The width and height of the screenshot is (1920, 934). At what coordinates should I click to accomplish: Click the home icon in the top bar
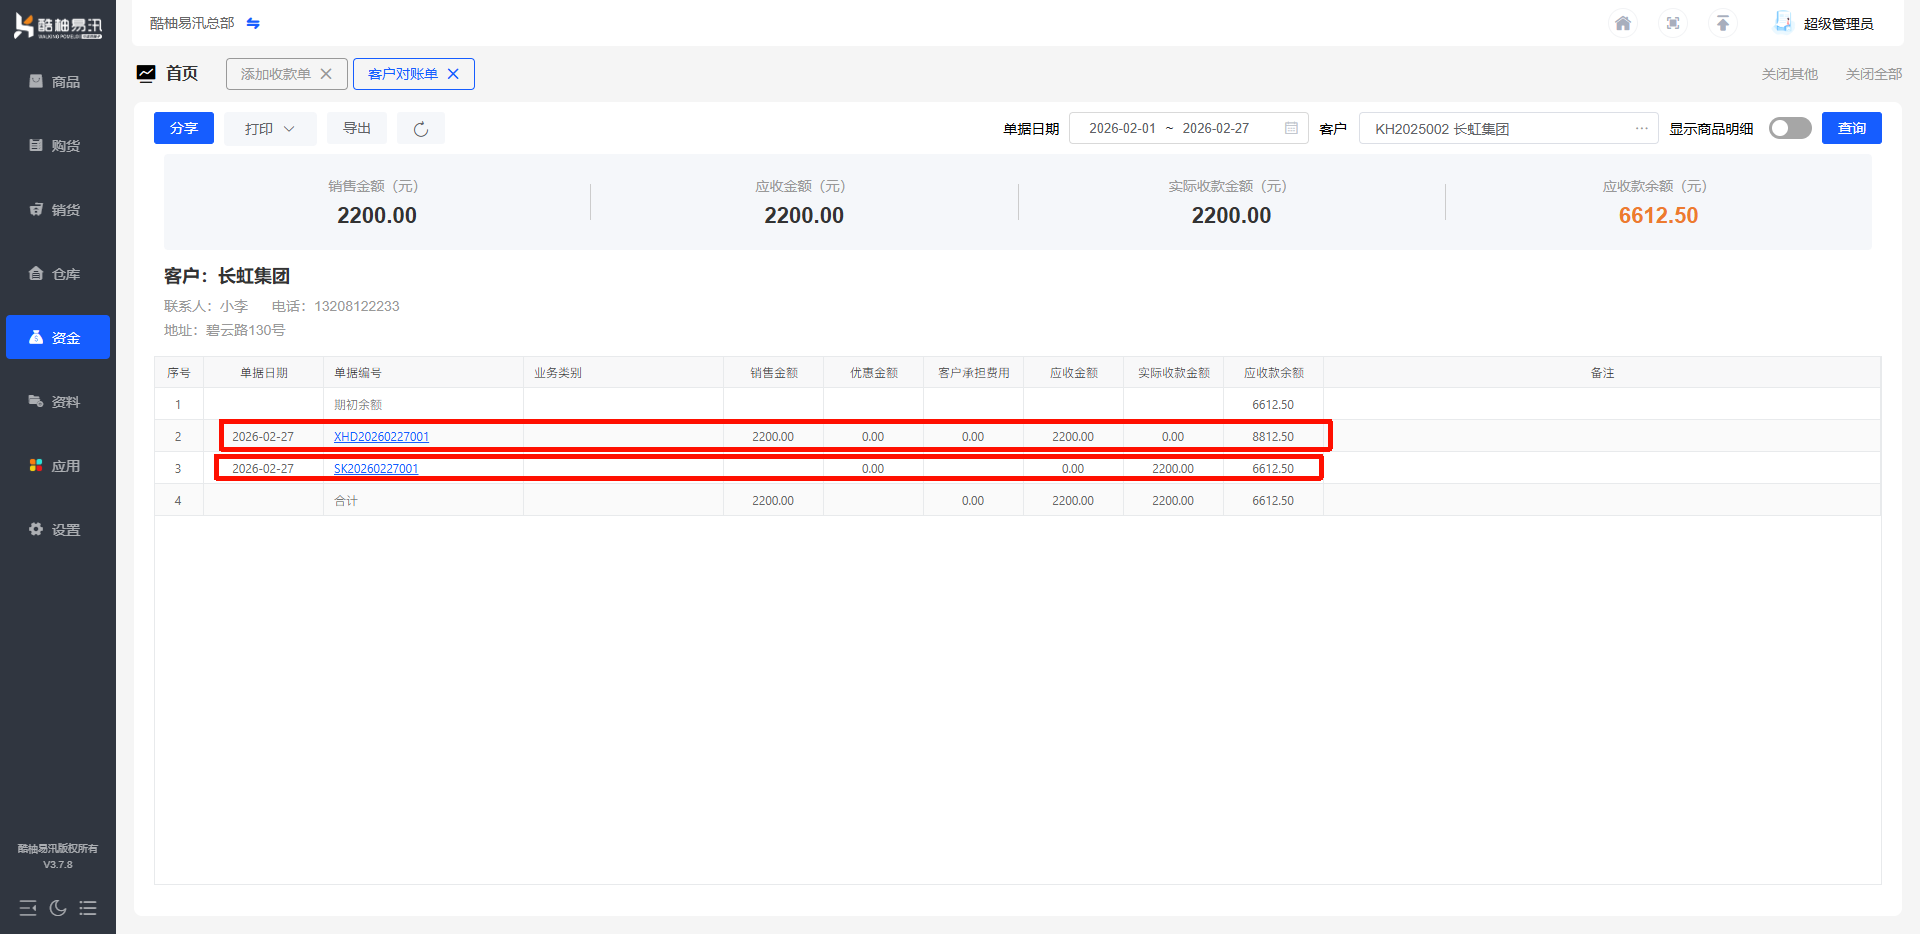[x=1623, y=23]
